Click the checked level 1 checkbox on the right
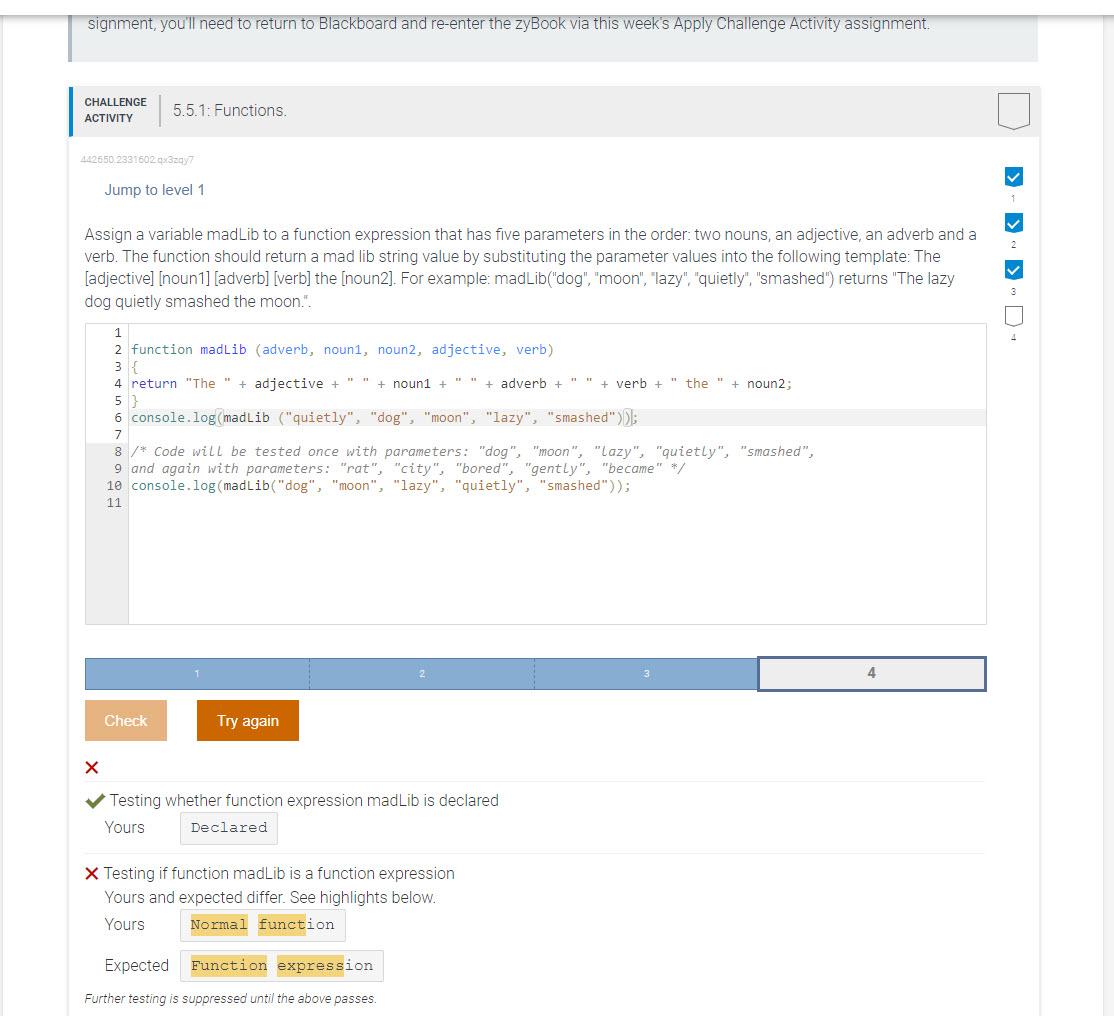1114x1016 pixels. coord(1013,176)
